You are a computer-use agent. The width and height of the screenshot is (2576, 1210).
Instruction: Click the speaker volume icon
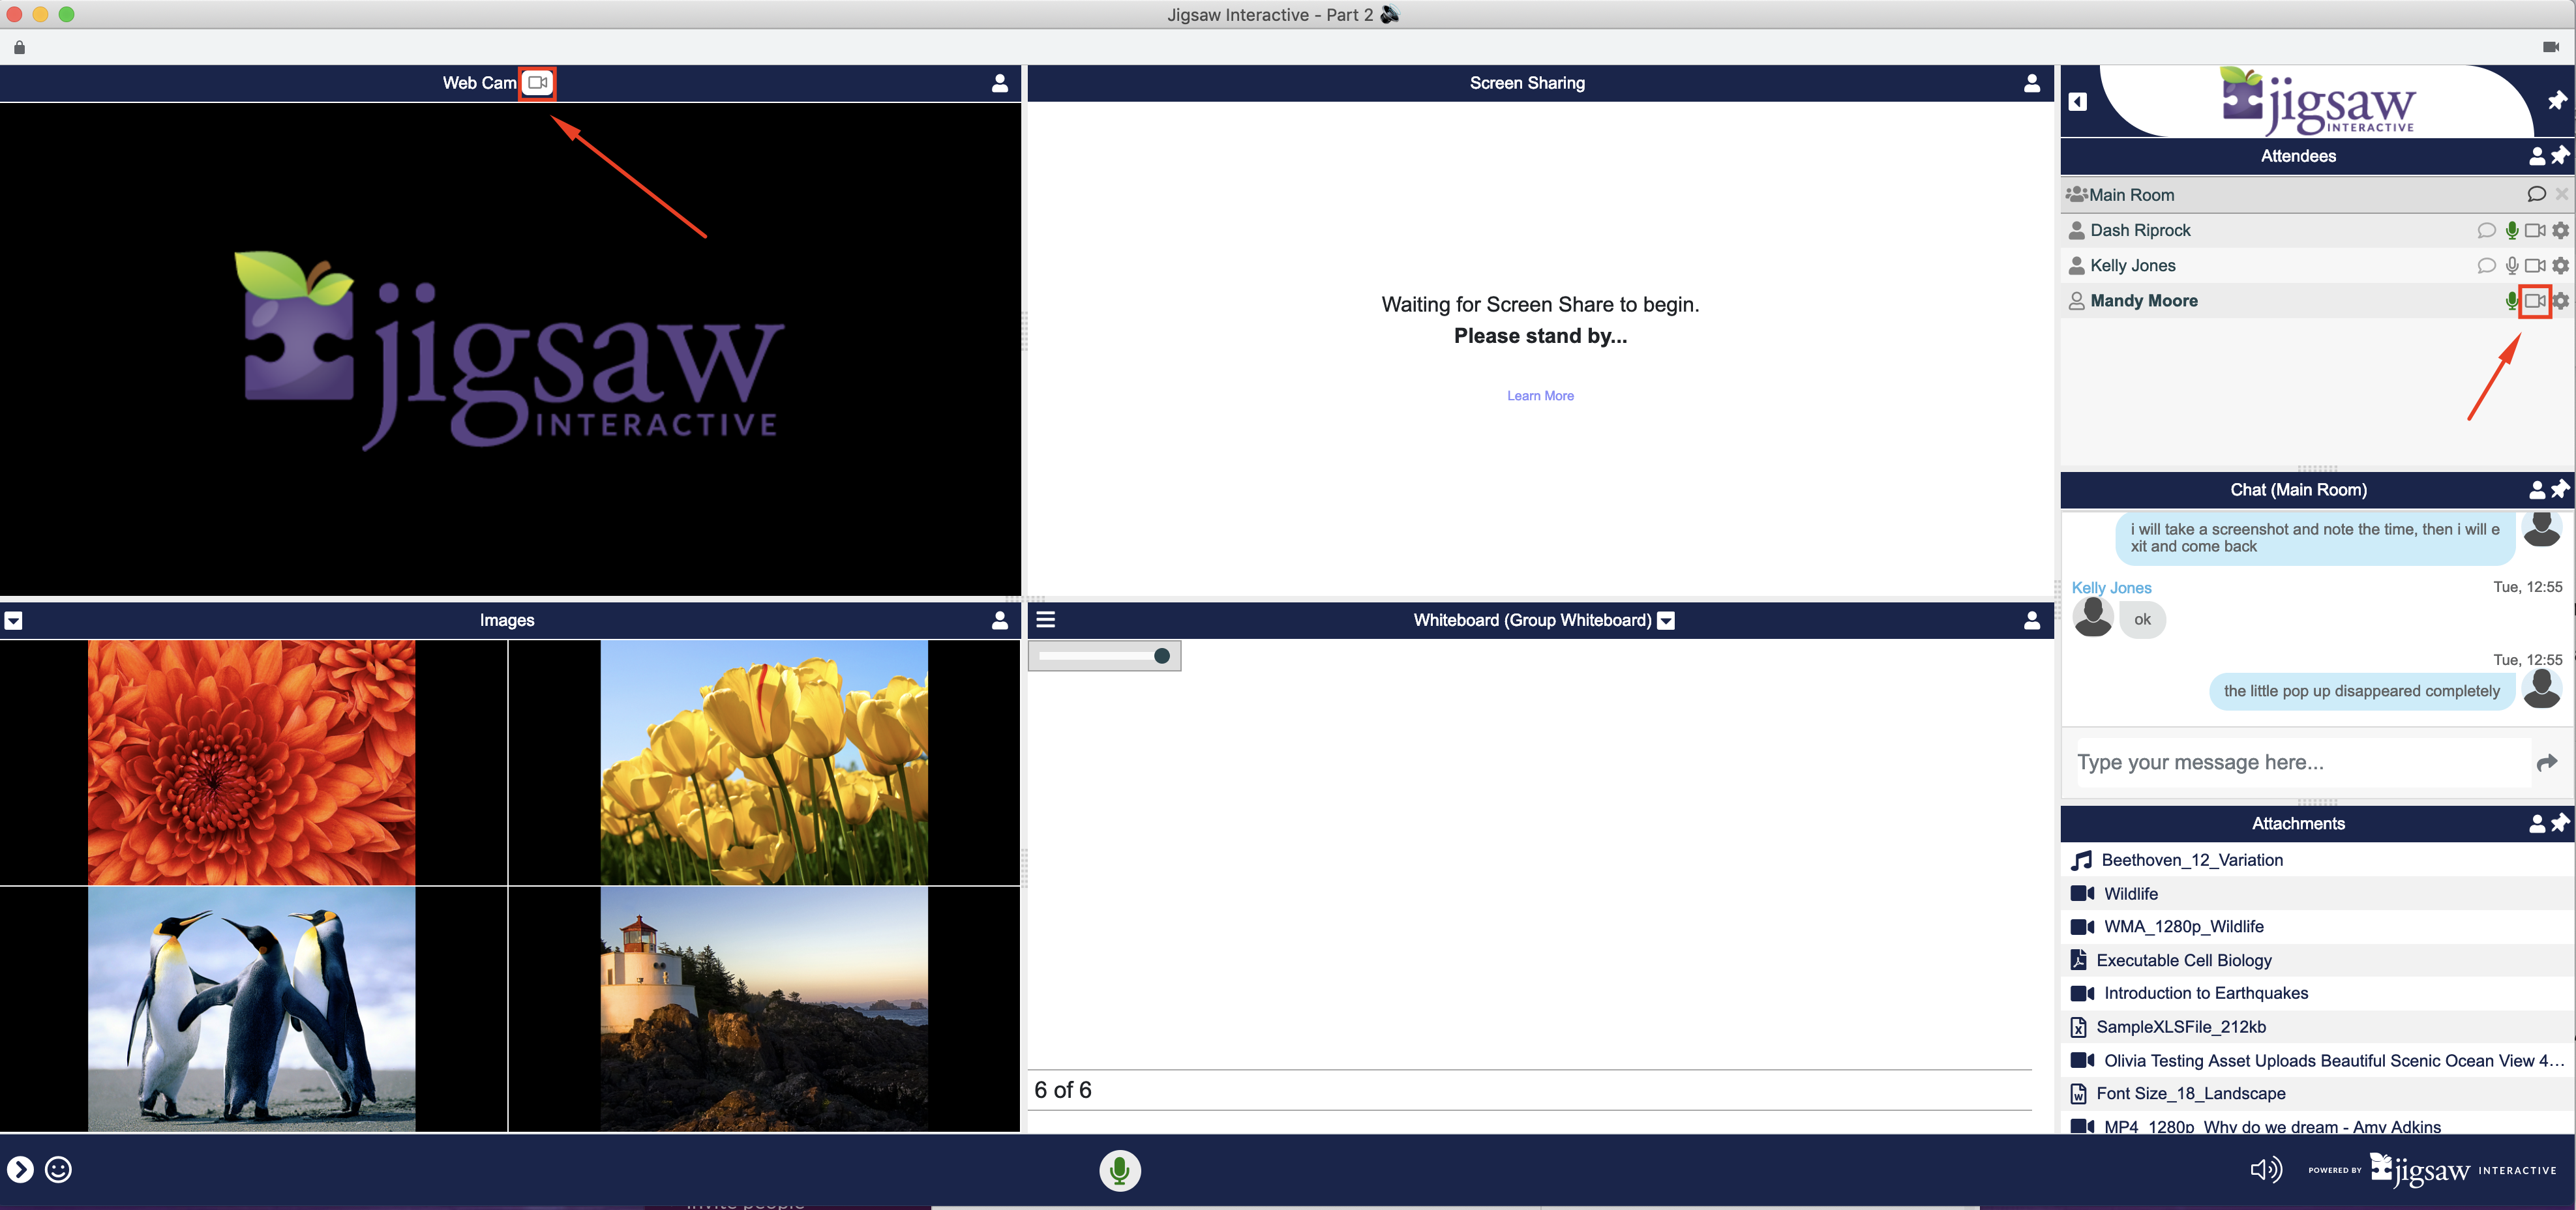[x=2265, y=1169]
